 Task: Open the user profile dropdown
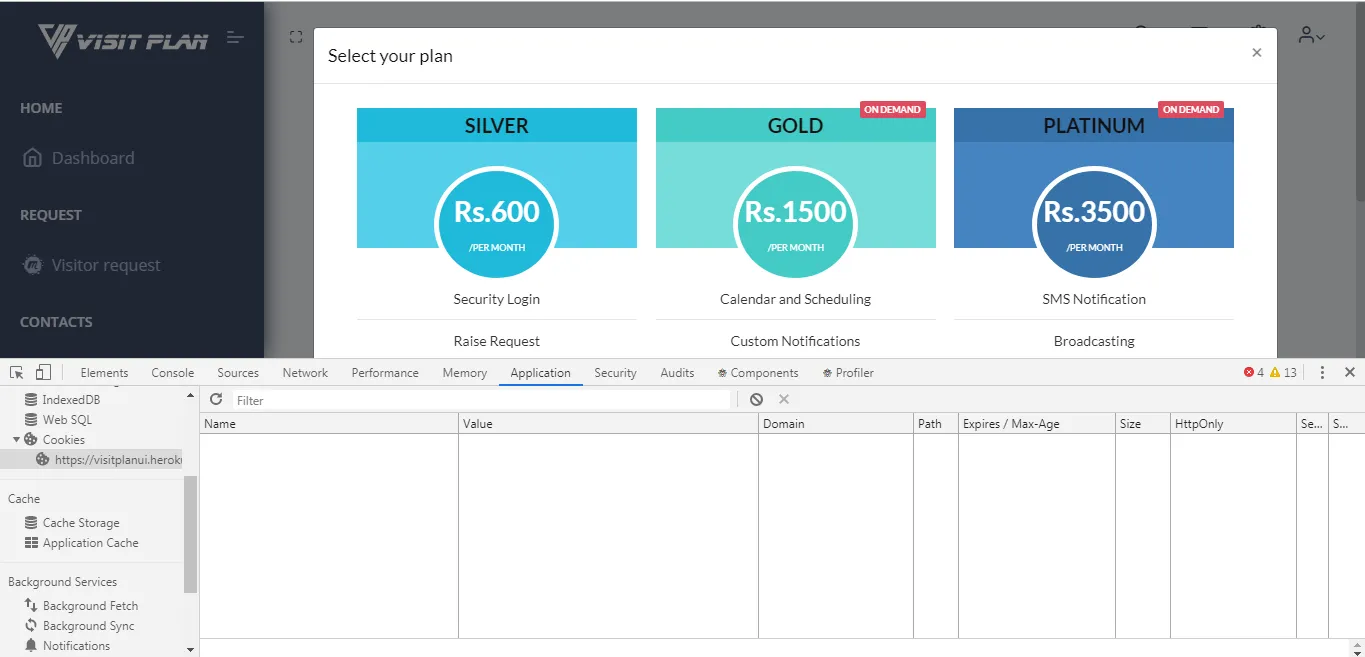pos(1311,36)
